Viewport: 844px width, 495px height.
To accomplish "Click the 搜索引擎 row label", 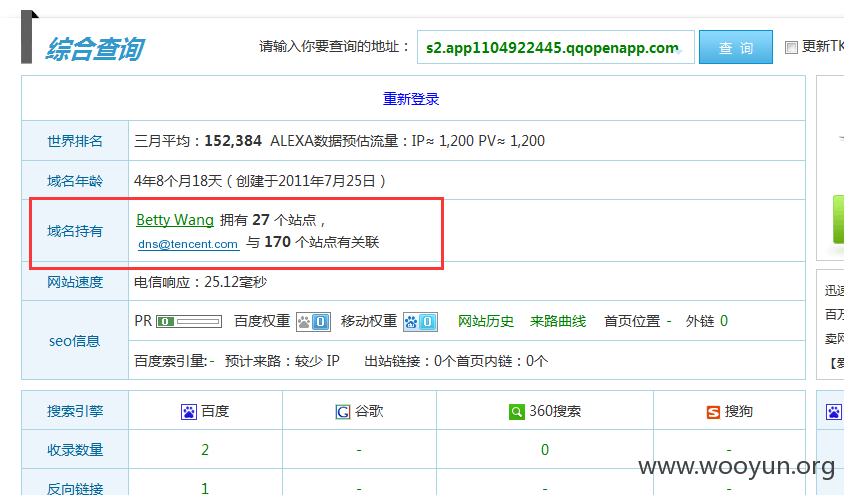I will point(75,411).
